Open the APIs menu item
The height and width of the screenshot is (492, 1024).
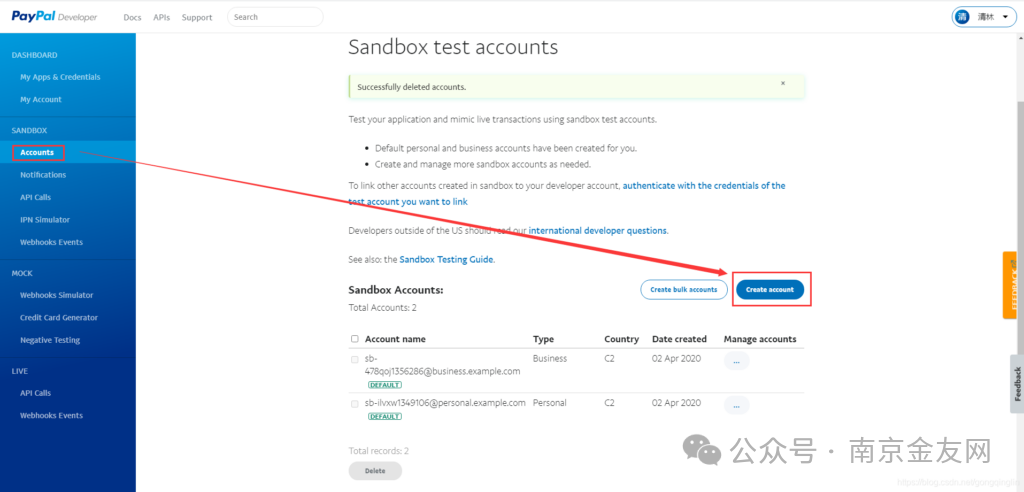[x=161, y=17]
